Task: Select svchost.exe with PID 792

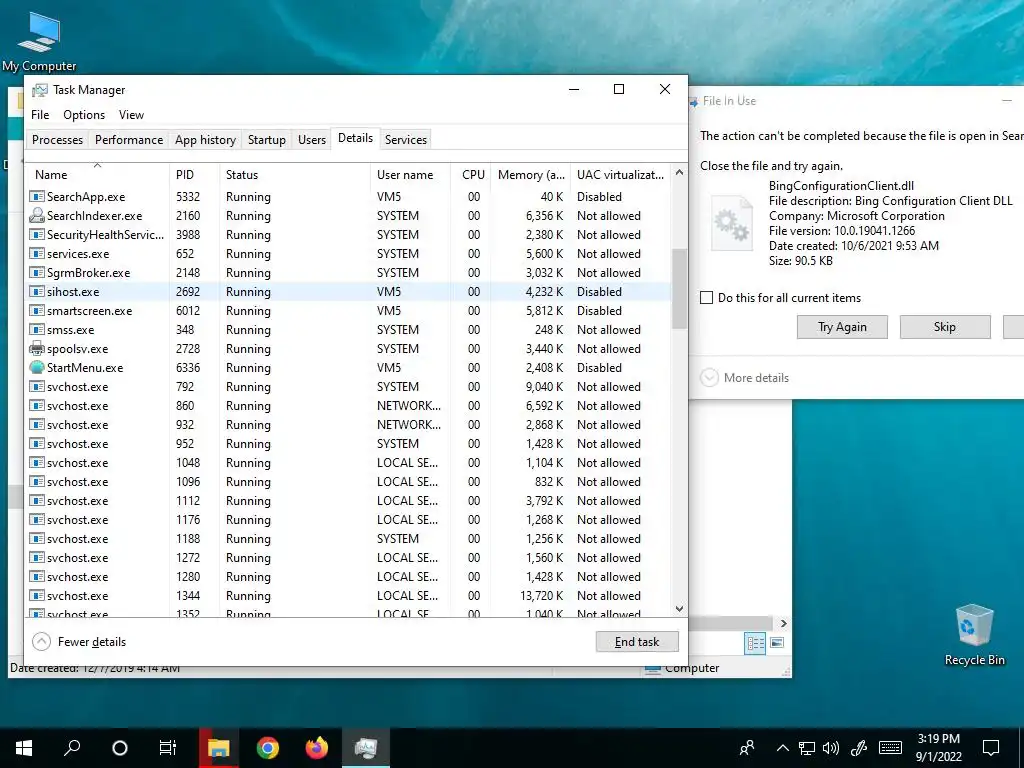Action: click(349, 387)
